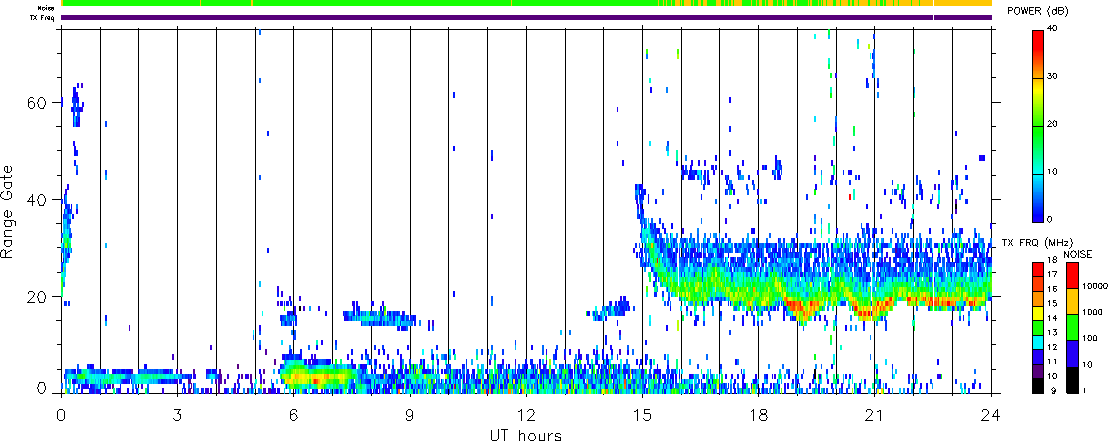Click the purple 10–11 MHz TX FRQ swatch
1108x441 pixels.
1037,371
